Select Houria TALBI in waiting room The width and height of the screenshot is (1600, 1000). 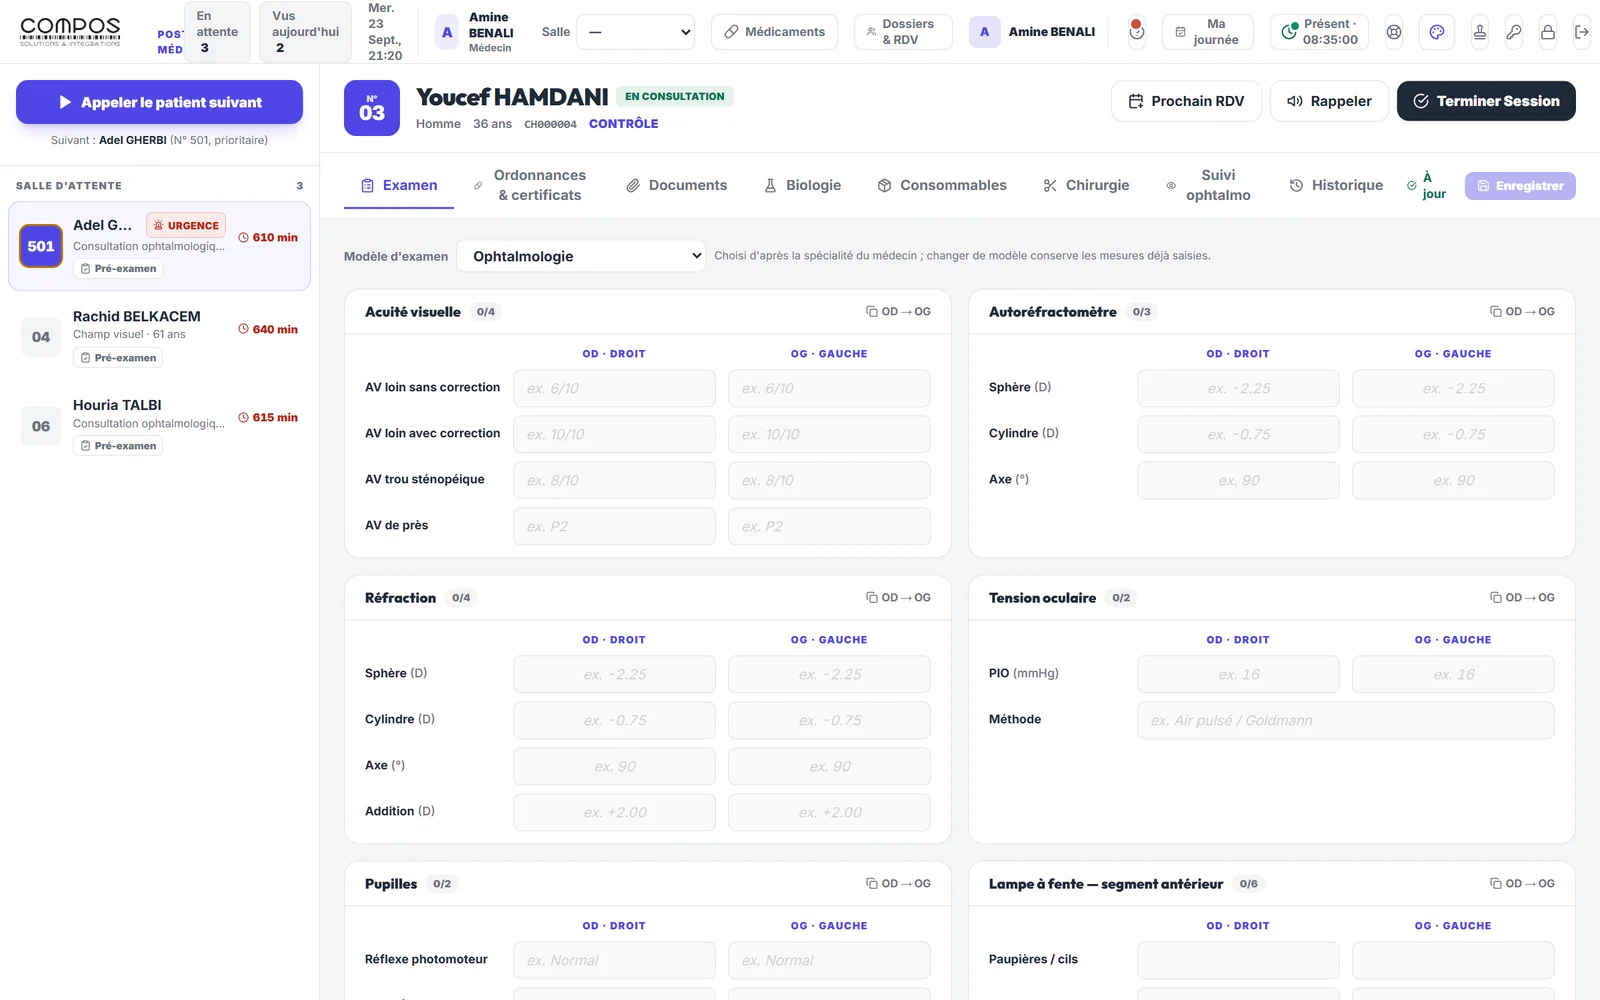(x=159, y=425)
